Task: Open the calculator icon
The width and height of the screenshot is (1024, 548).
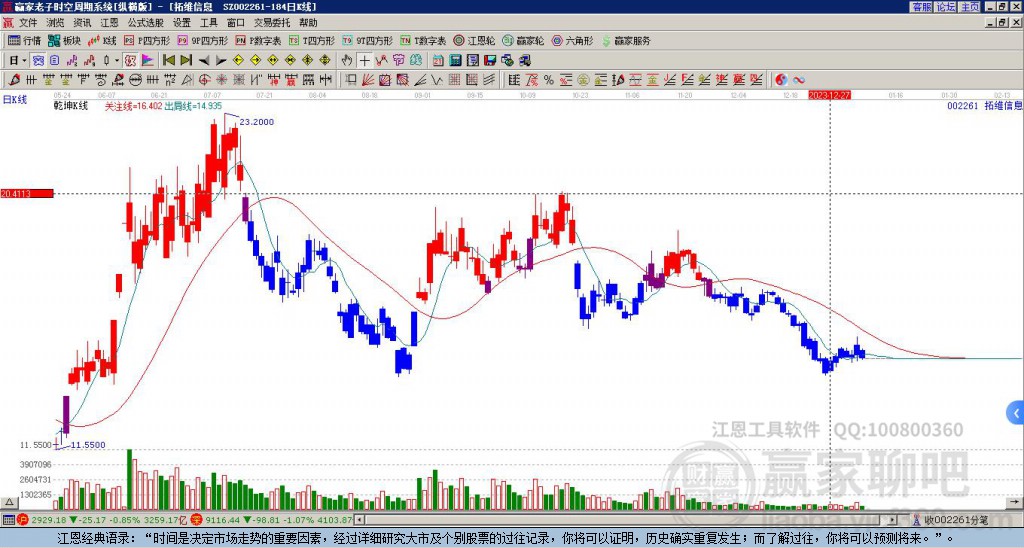Action: tap(456, 61)
